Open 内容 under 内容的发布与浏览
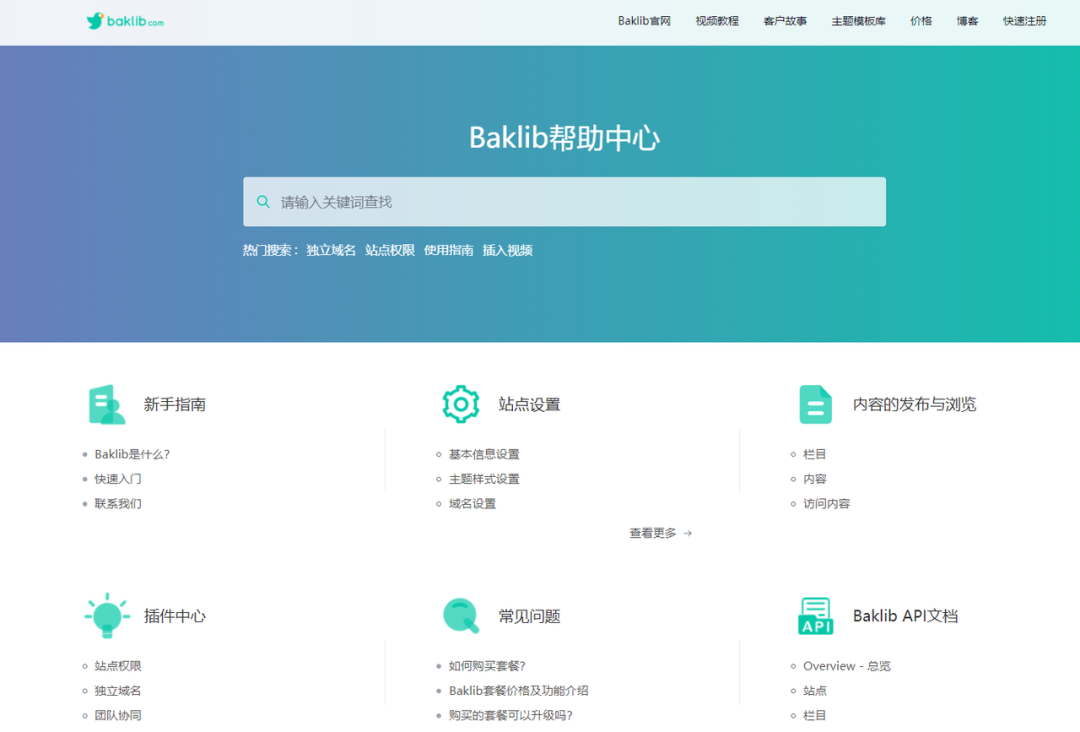The width and height of the screenshot is (1080, 732). point(814,479)
